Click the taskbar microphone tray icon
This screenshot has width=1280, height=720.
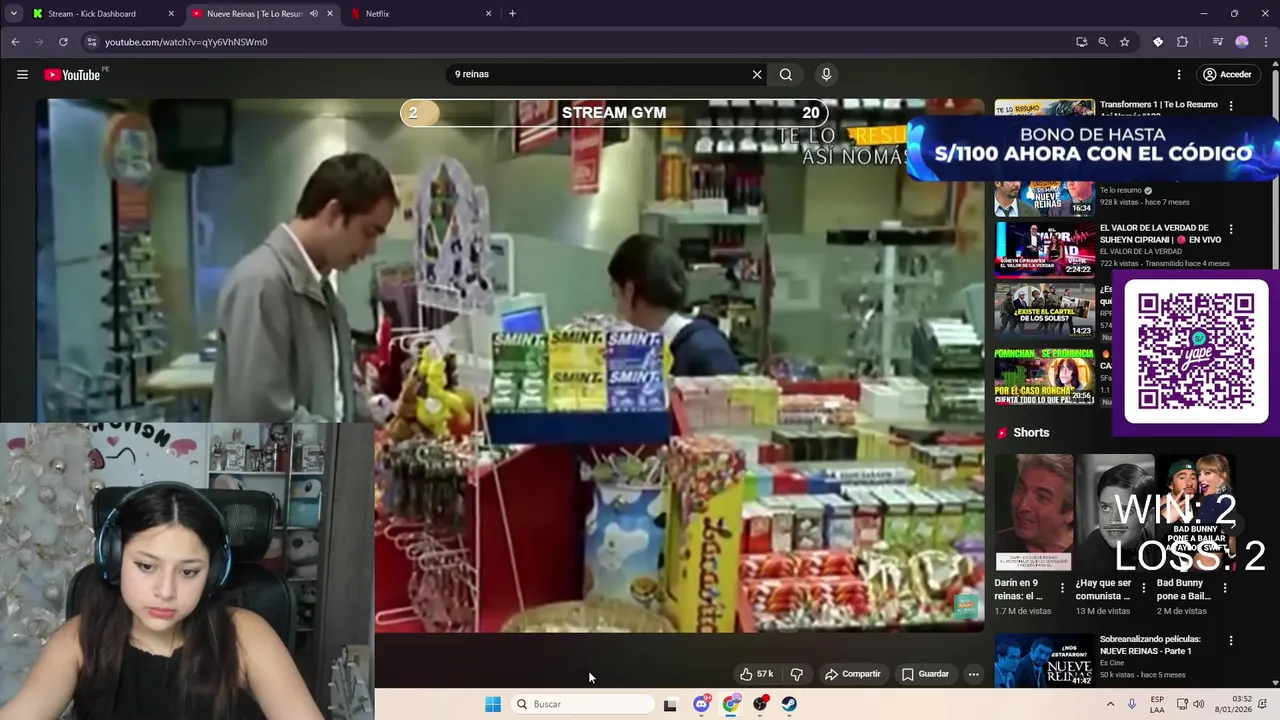[x=1132, y=704]
